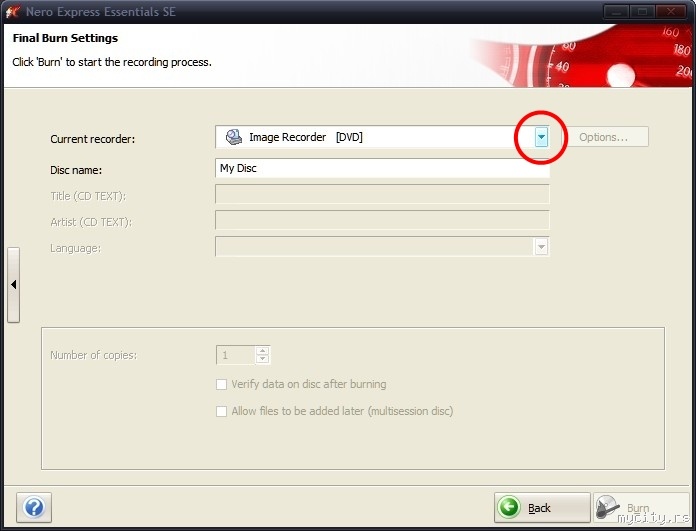
Task: Enable Allow files to be added later
Action: click(221, 412)
